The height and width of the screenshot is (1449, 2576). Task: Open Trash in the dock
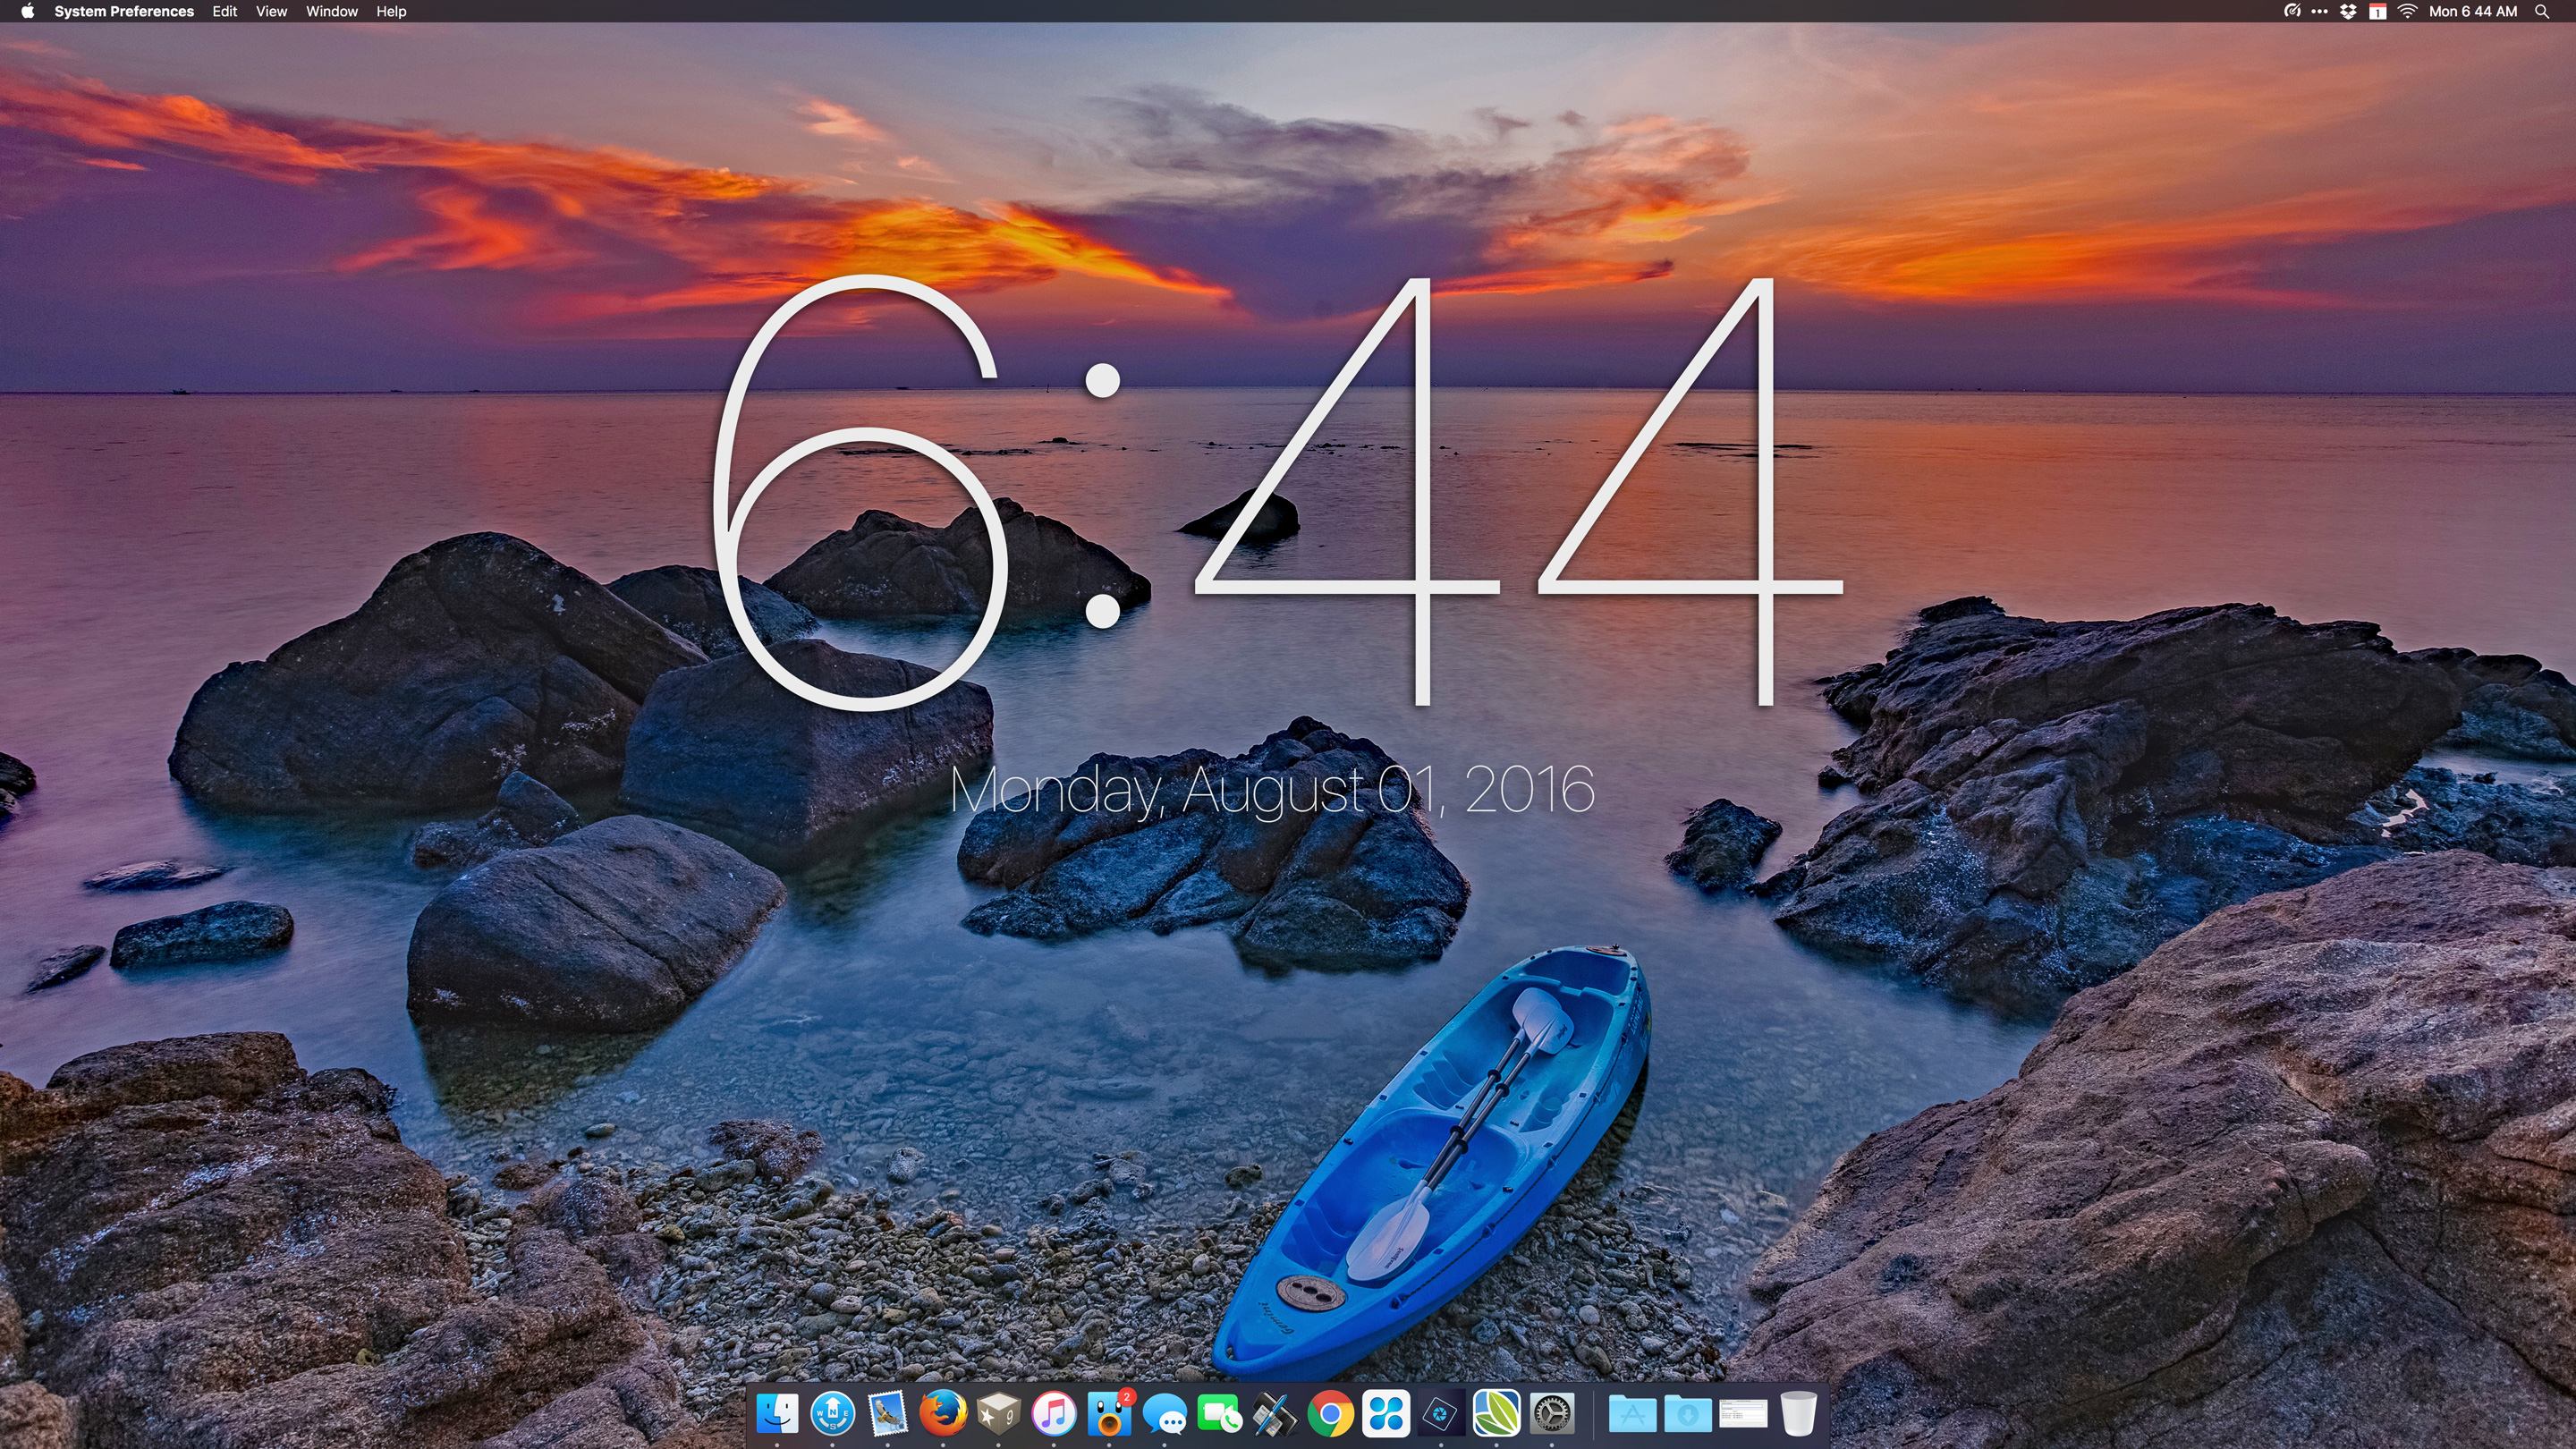(1797, 1414)
